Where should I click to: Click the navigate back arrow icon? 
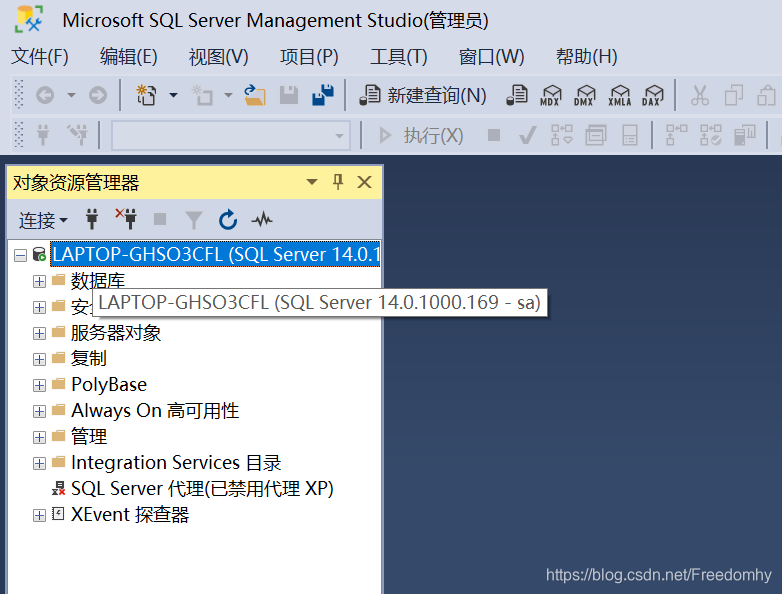click(x=45, y=95)
